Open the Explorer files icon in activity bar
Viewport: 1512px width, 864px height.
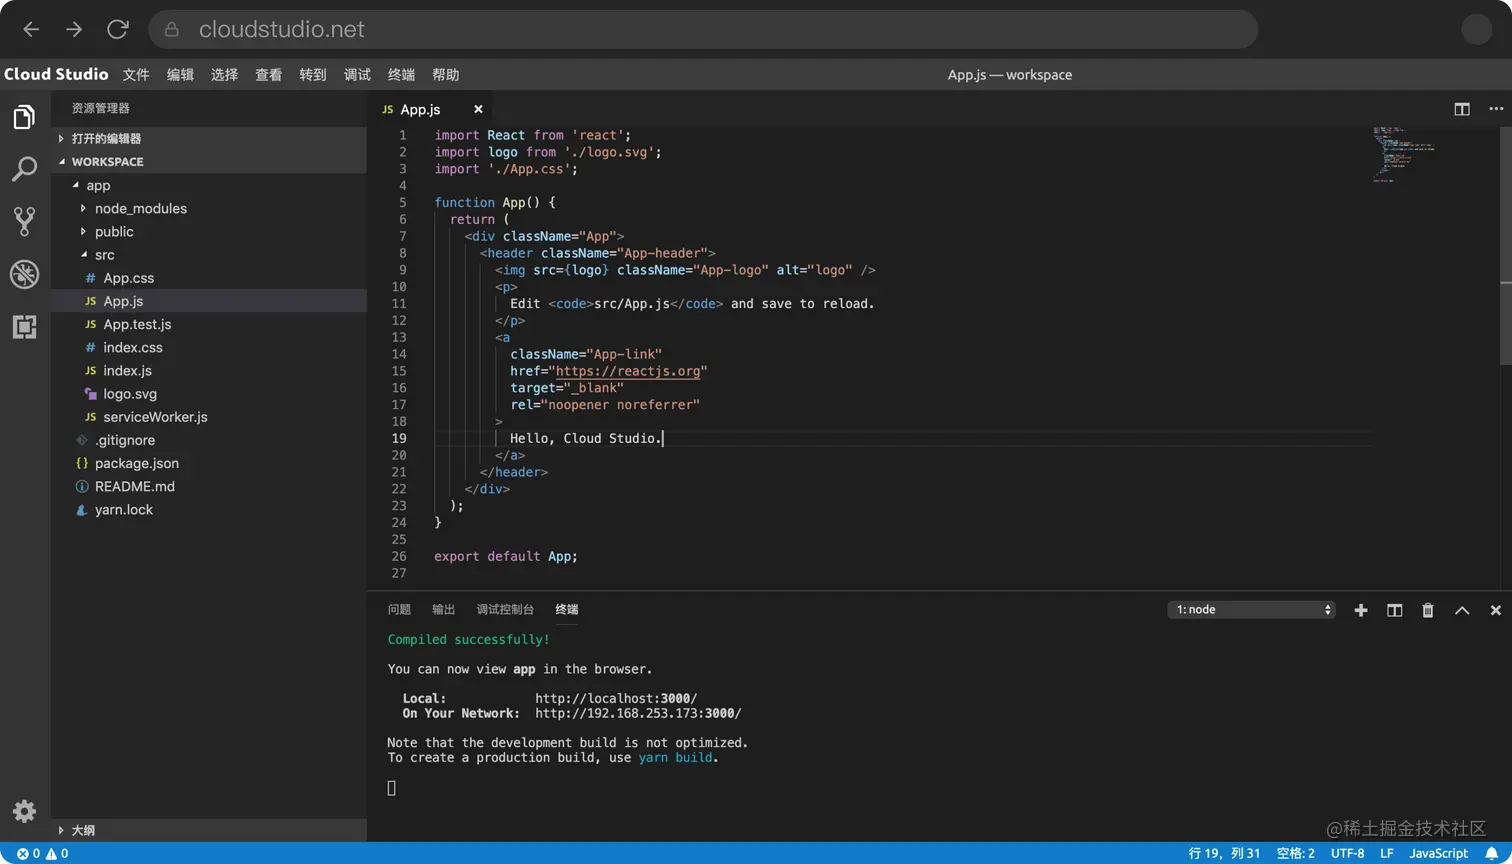24,117
